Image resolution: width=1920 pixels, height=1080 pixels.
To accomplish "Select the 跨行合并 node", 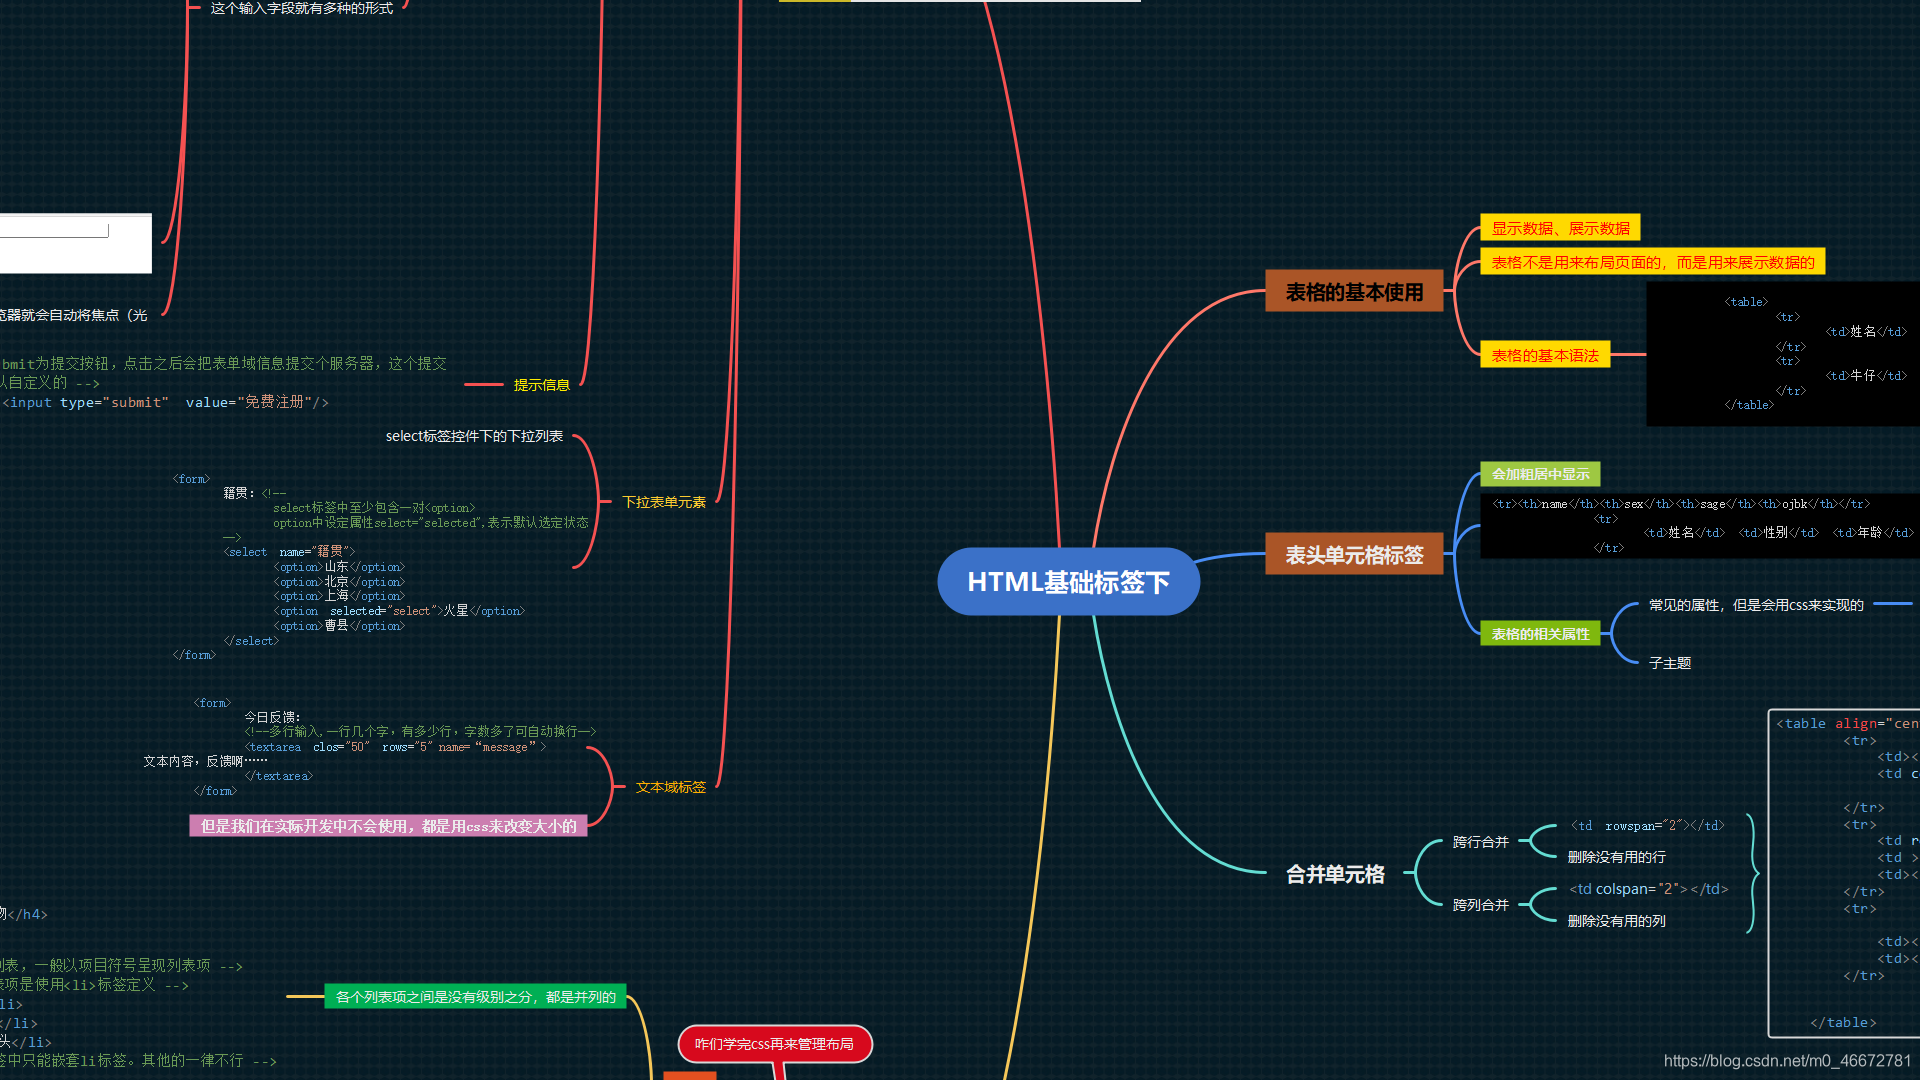I will (x=1480, y=842).
